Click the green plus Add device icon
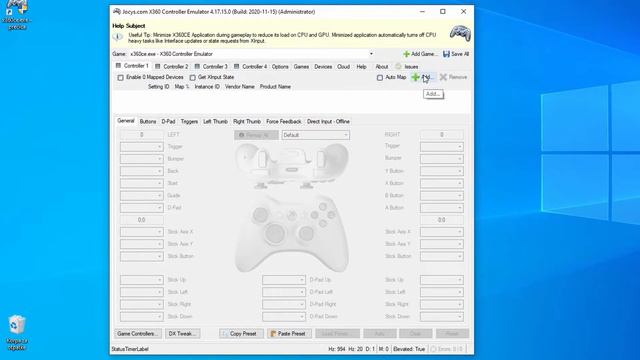This screenshot has height=360, width=640. pos(416,77)
